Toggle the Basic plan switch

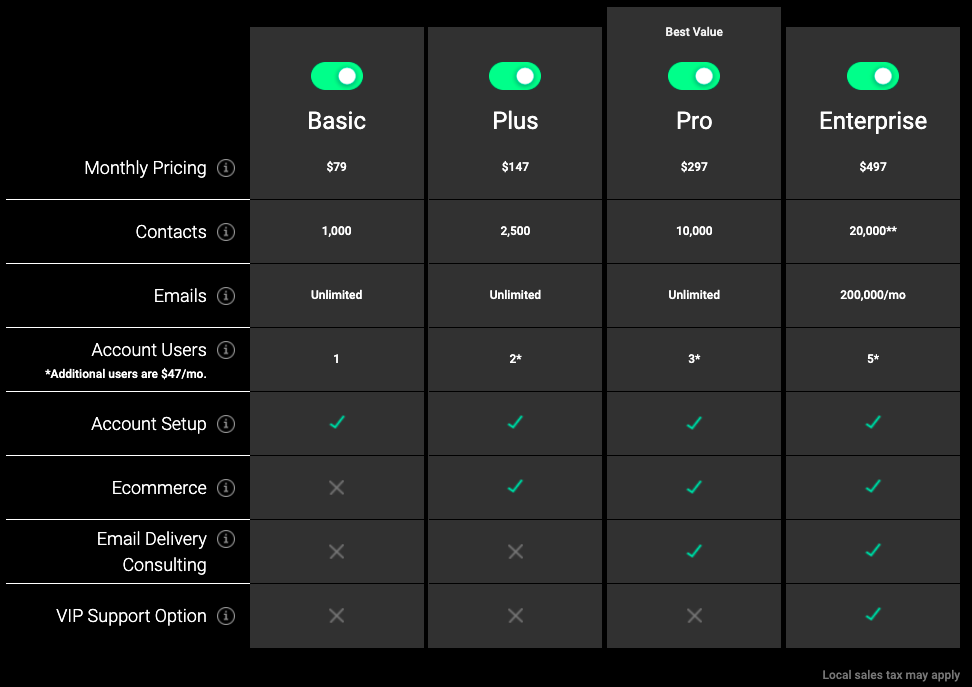337,76
